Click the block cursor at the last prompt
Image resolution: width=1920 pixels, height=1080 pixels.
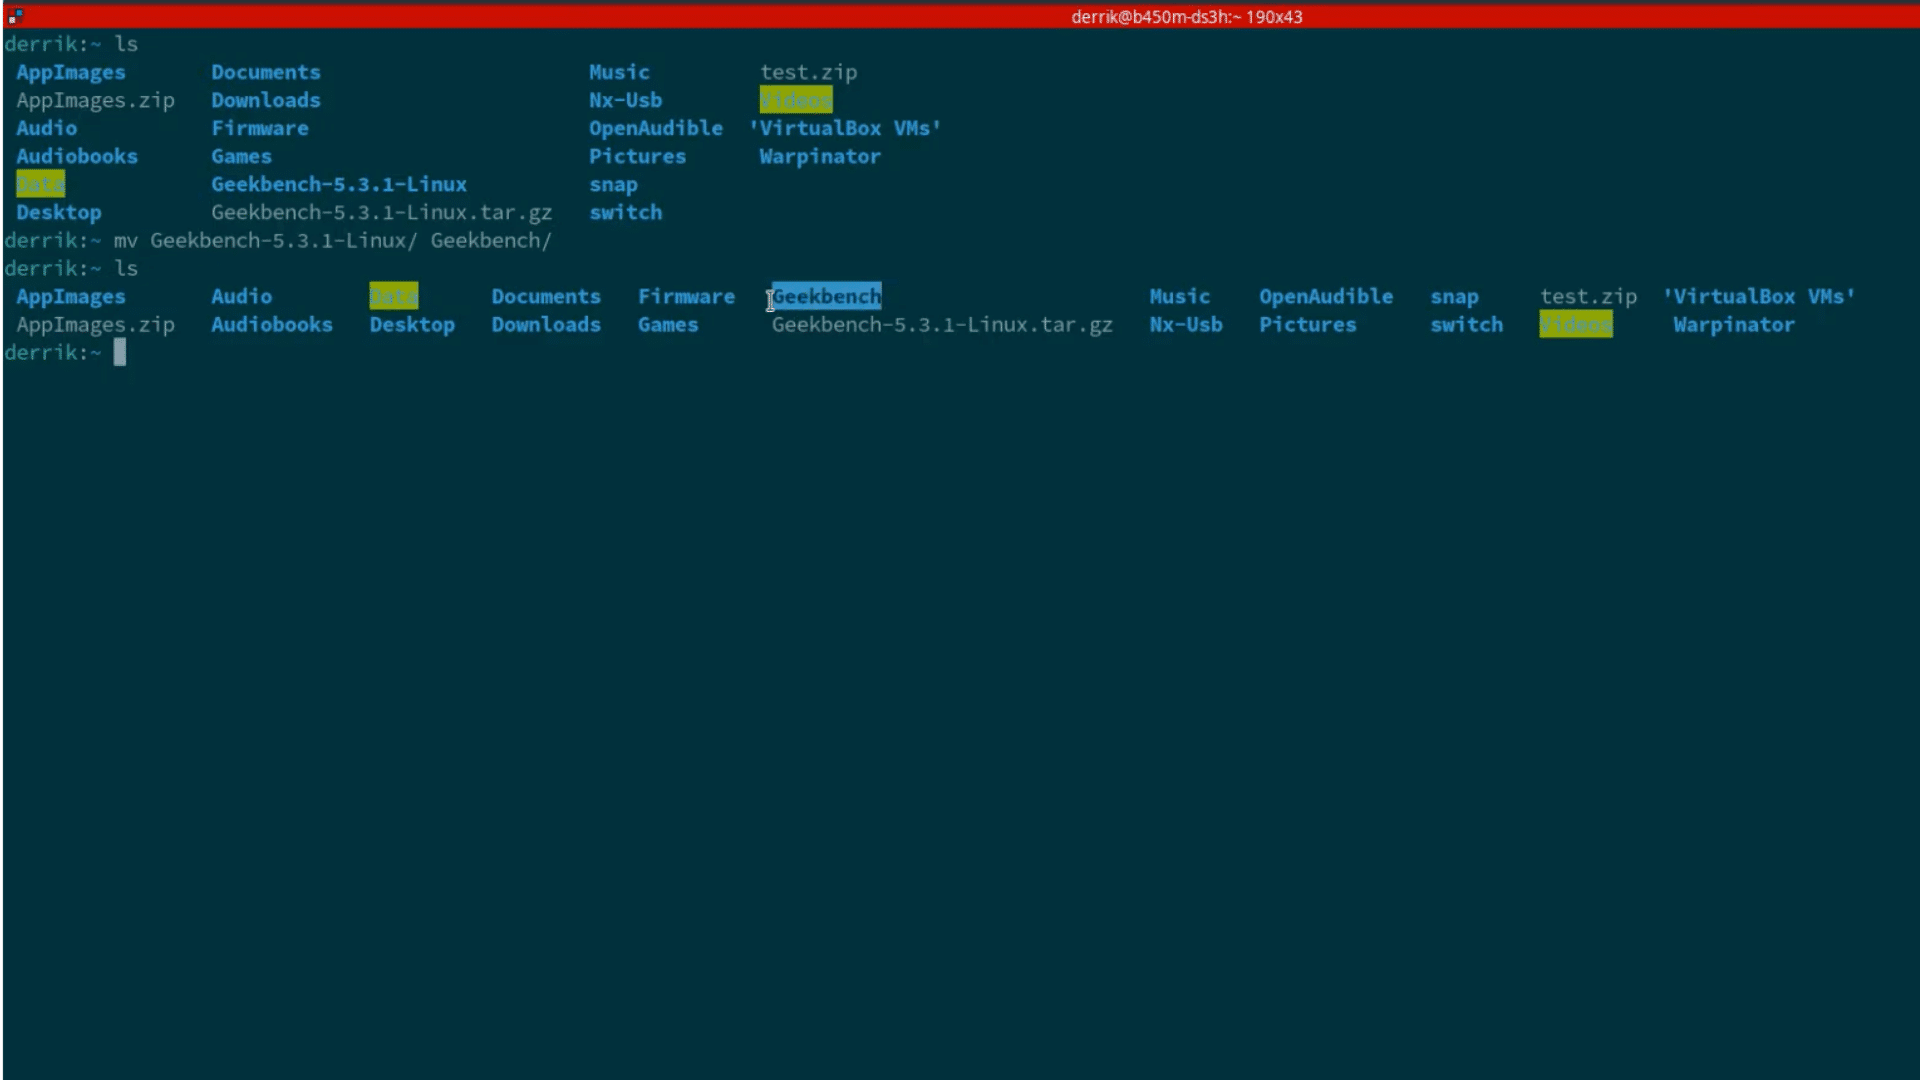coord(120,352)
